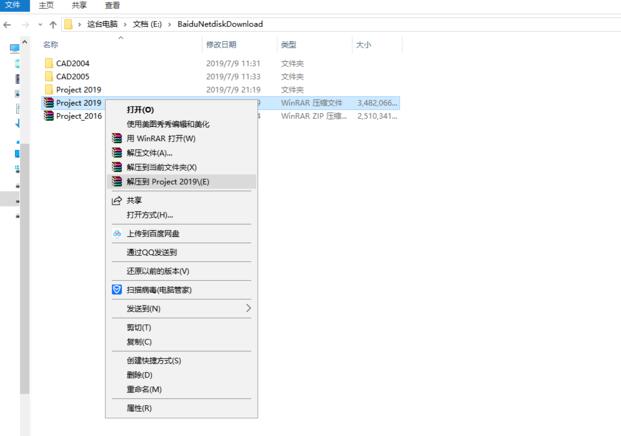Click WinRAR icon beside 用 WinRAR 打开
The image size is (621, 436).
pyautogui.click(x=117, y=138)
